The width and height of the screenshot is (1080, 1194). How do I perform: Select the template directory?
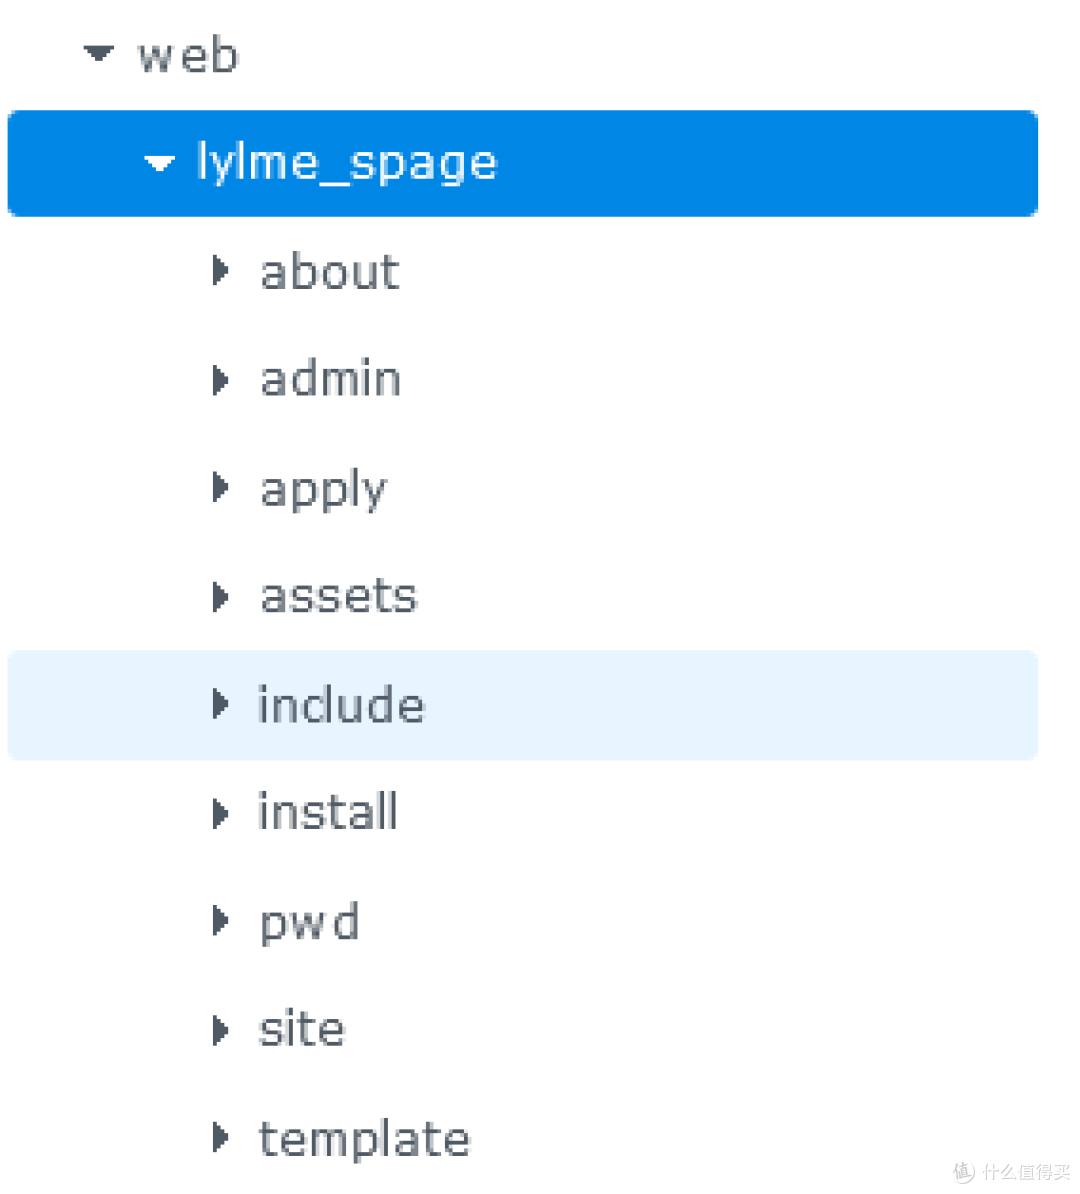tap(364, 1137)
